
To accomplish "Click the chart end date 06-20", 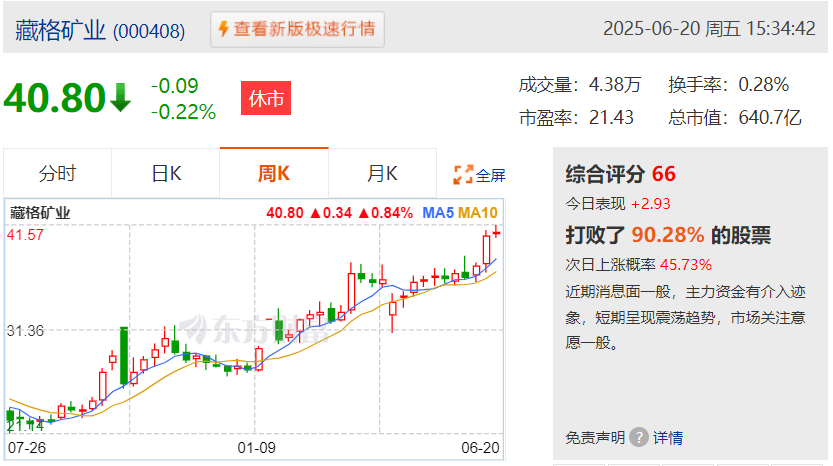I will [480, 448].
